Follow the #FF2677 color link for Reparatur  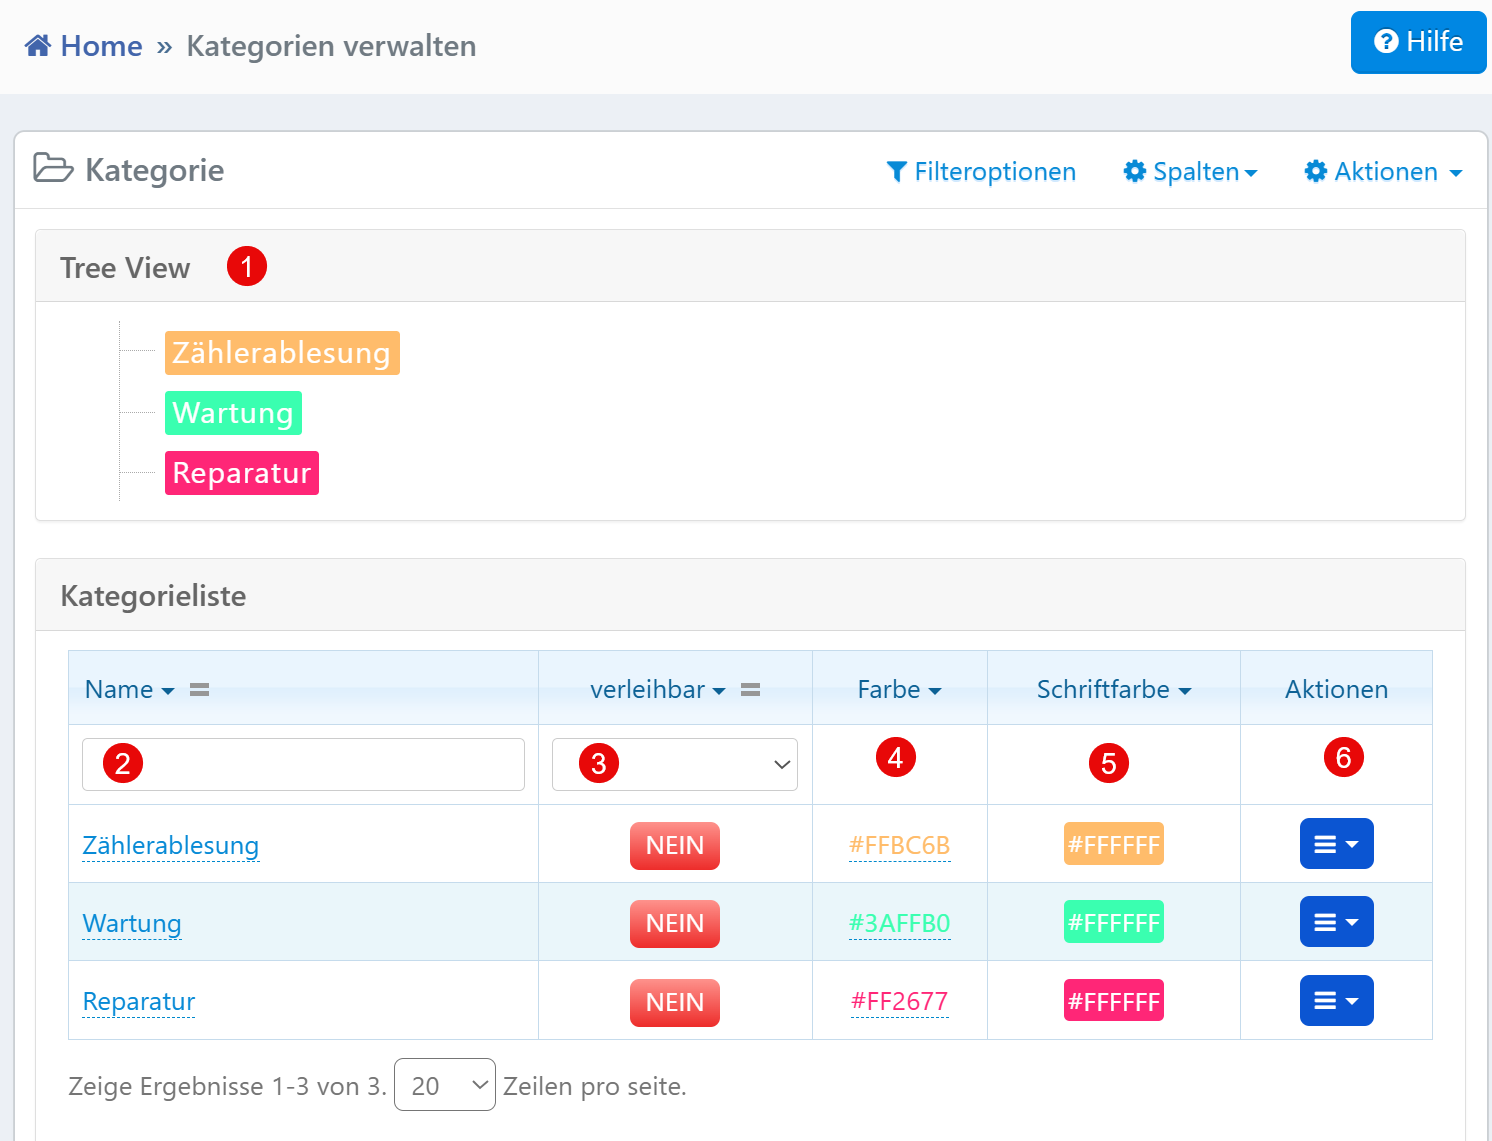point(899,1001)
